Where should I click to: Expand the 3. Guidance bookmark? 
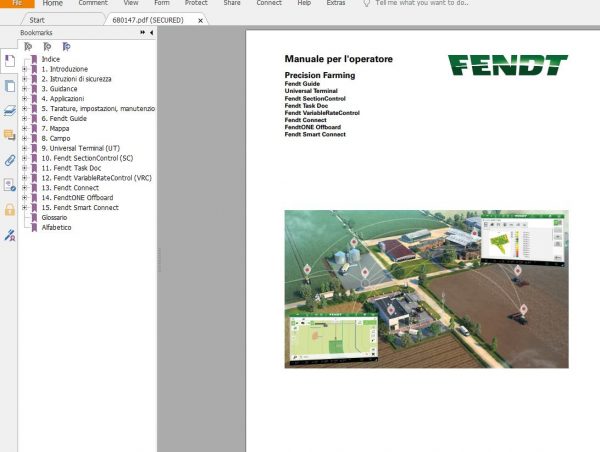click(24, 89)
